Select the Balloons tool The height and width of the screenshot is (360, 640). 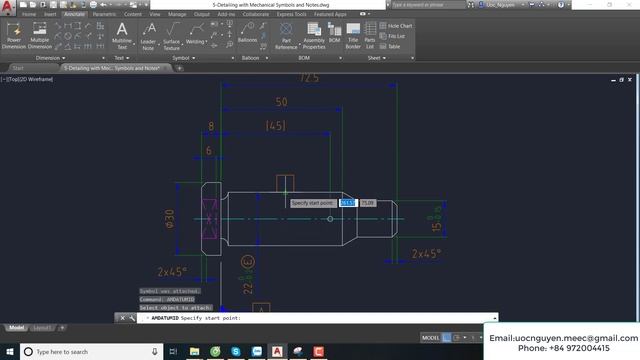click(247, 33)
